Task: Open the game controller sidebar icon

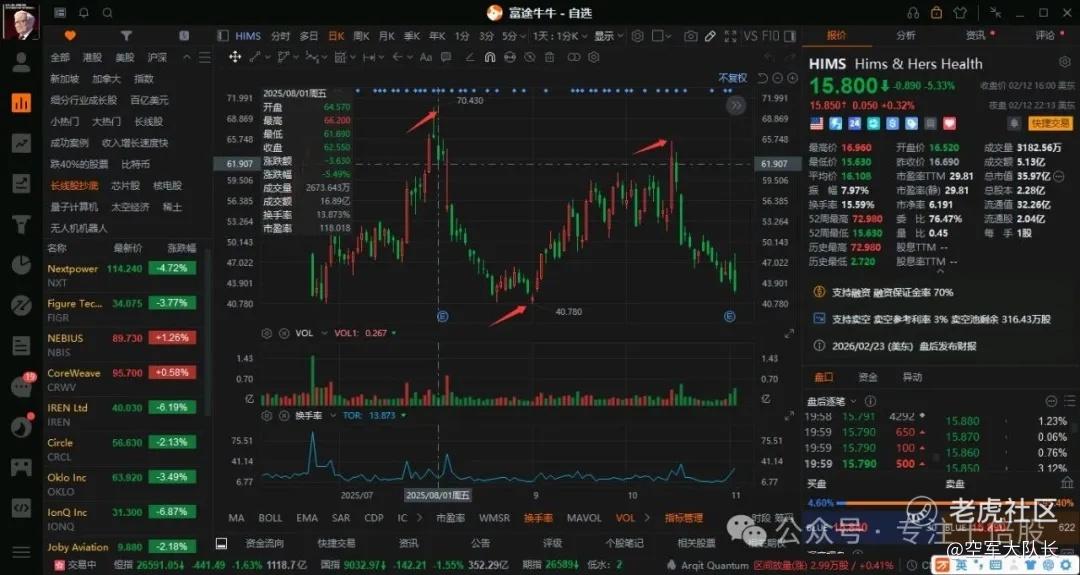Action: coord(21,468)
